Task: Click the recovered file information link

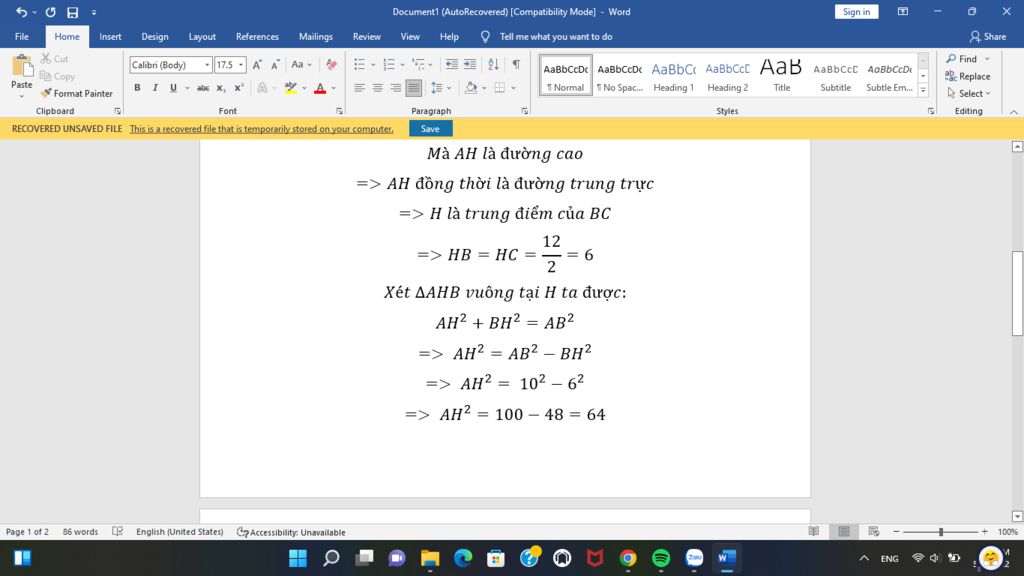Action: coord(261,129)
